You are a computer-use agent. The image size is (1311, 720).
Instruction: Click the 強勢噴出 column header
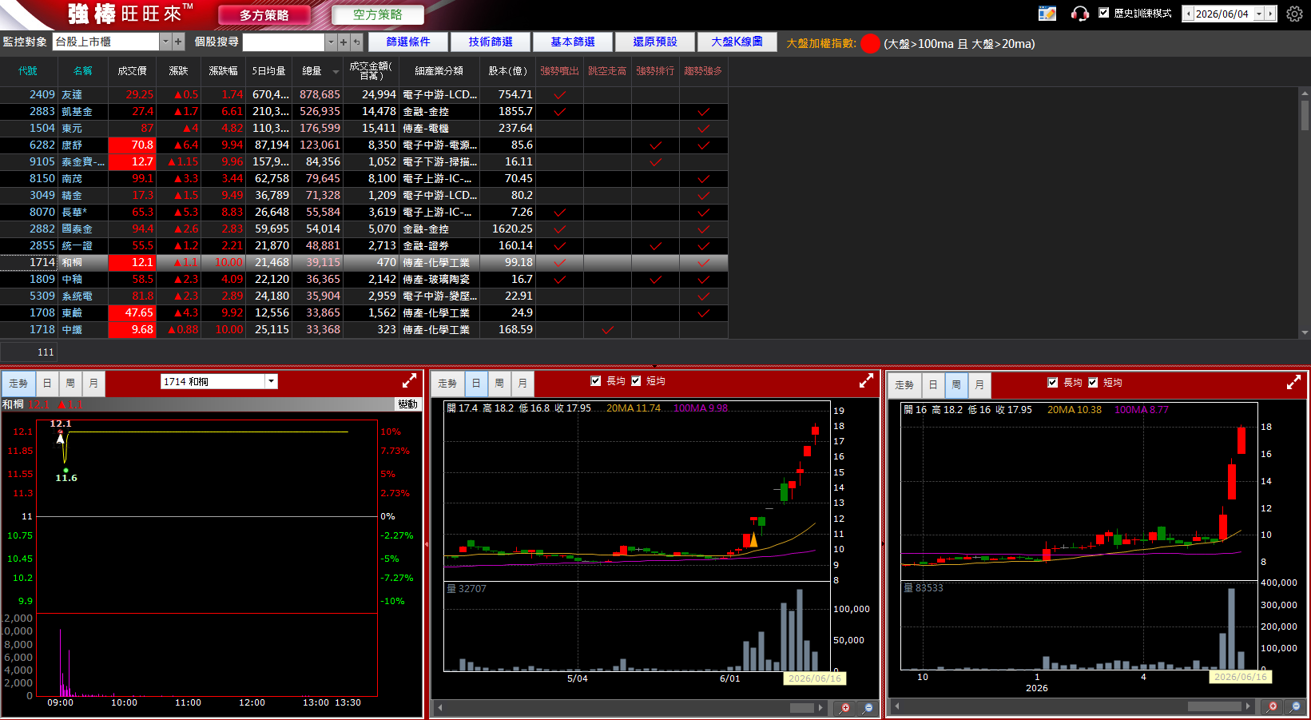559,71
